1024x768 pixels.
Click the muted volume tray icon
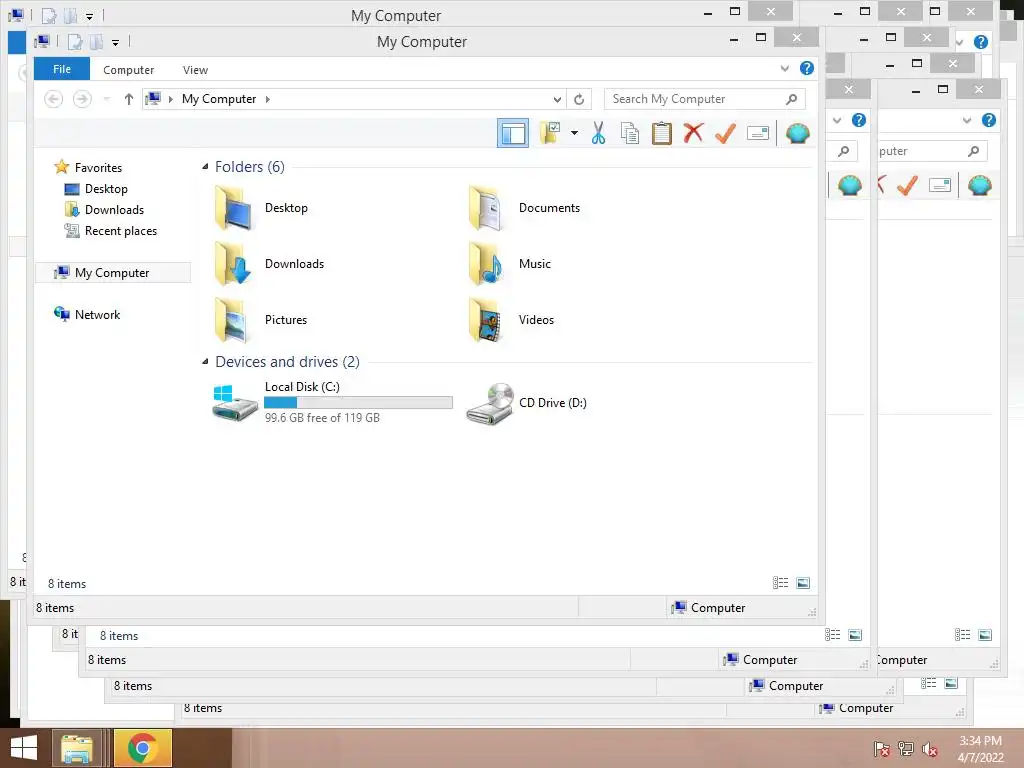tap(929, 749)
